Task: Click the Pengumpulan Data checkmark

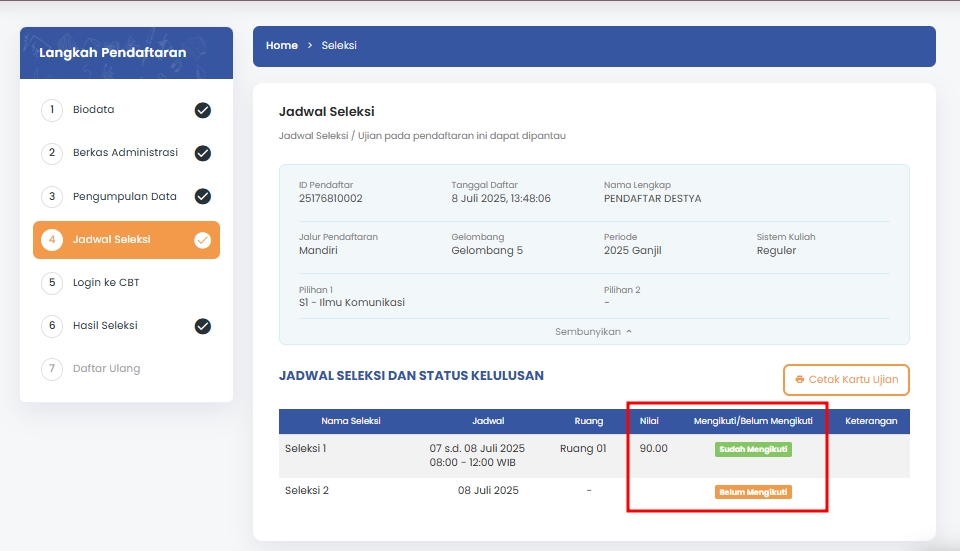Action: pos(203,197)
